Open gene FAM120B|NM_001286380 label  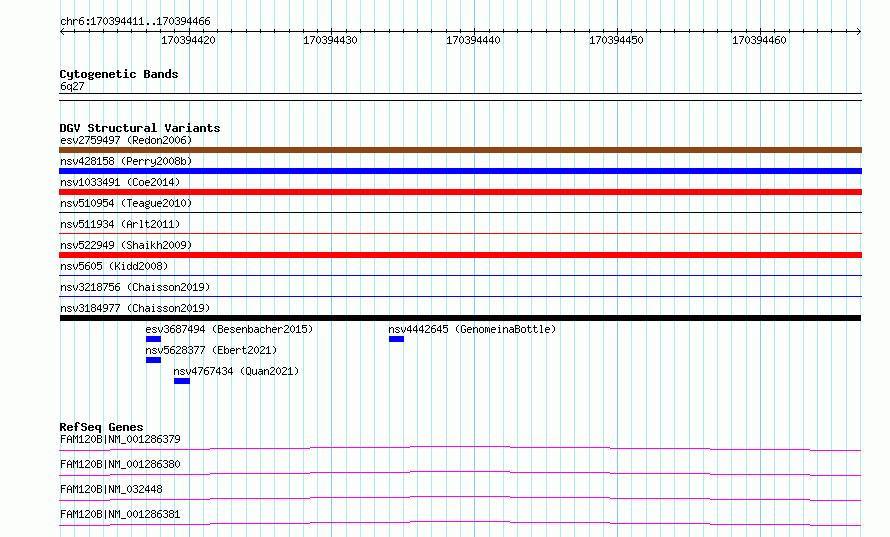point(120,464)
